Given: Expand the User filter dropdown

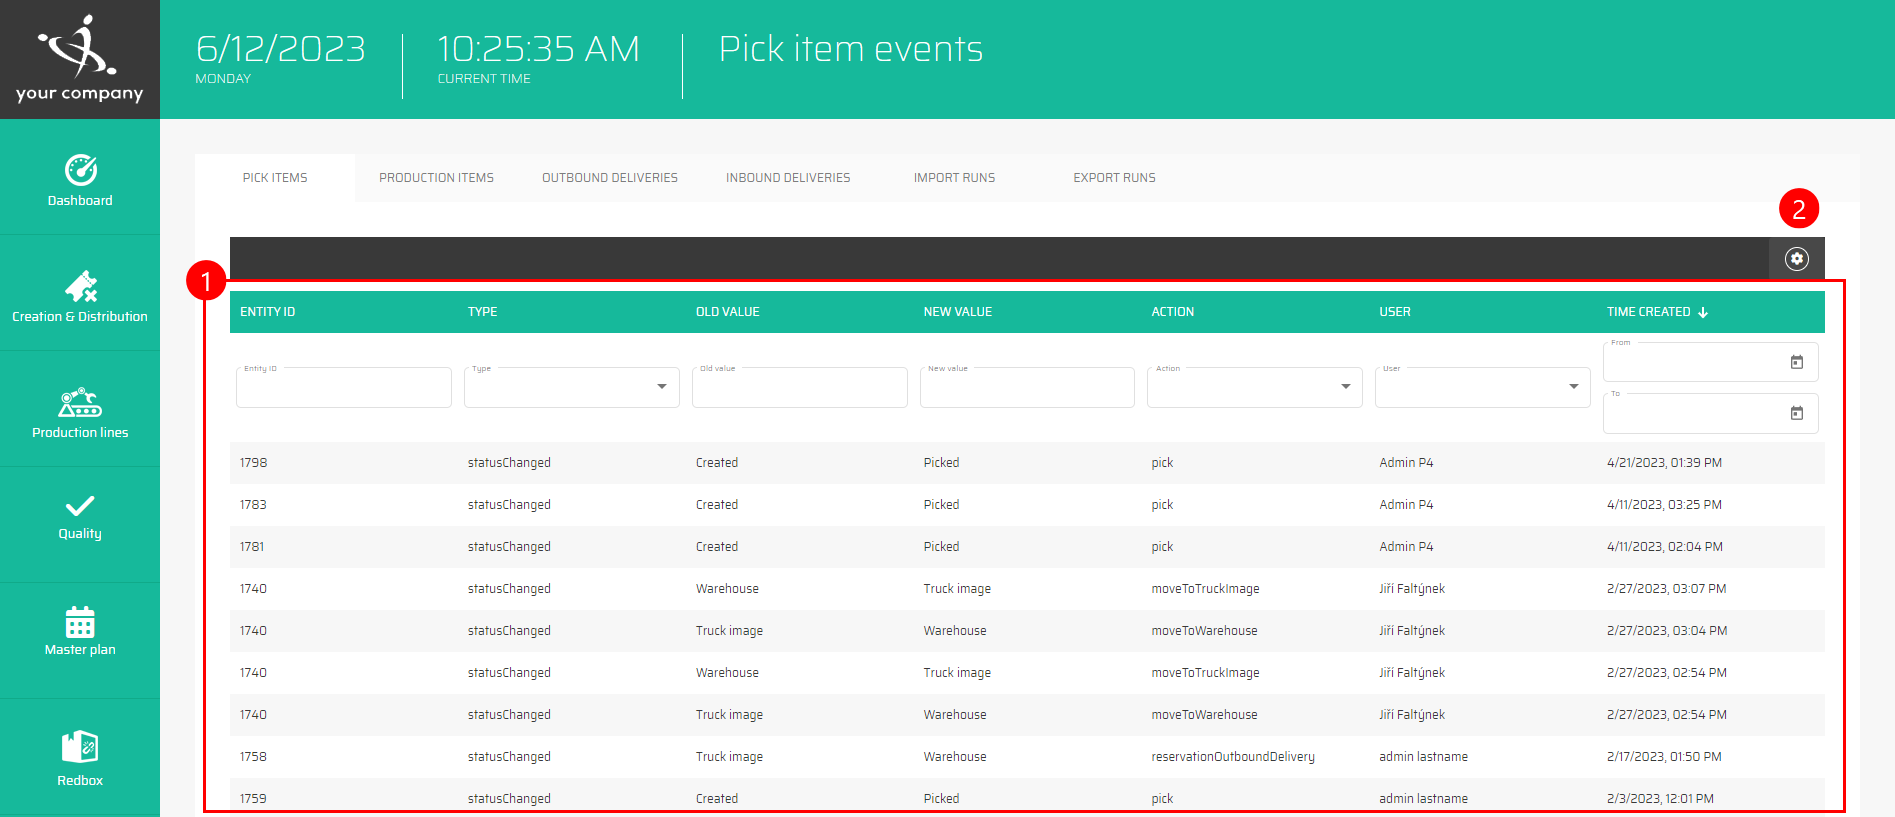Looking at the screenshot, I should (x=1573, y=387).
